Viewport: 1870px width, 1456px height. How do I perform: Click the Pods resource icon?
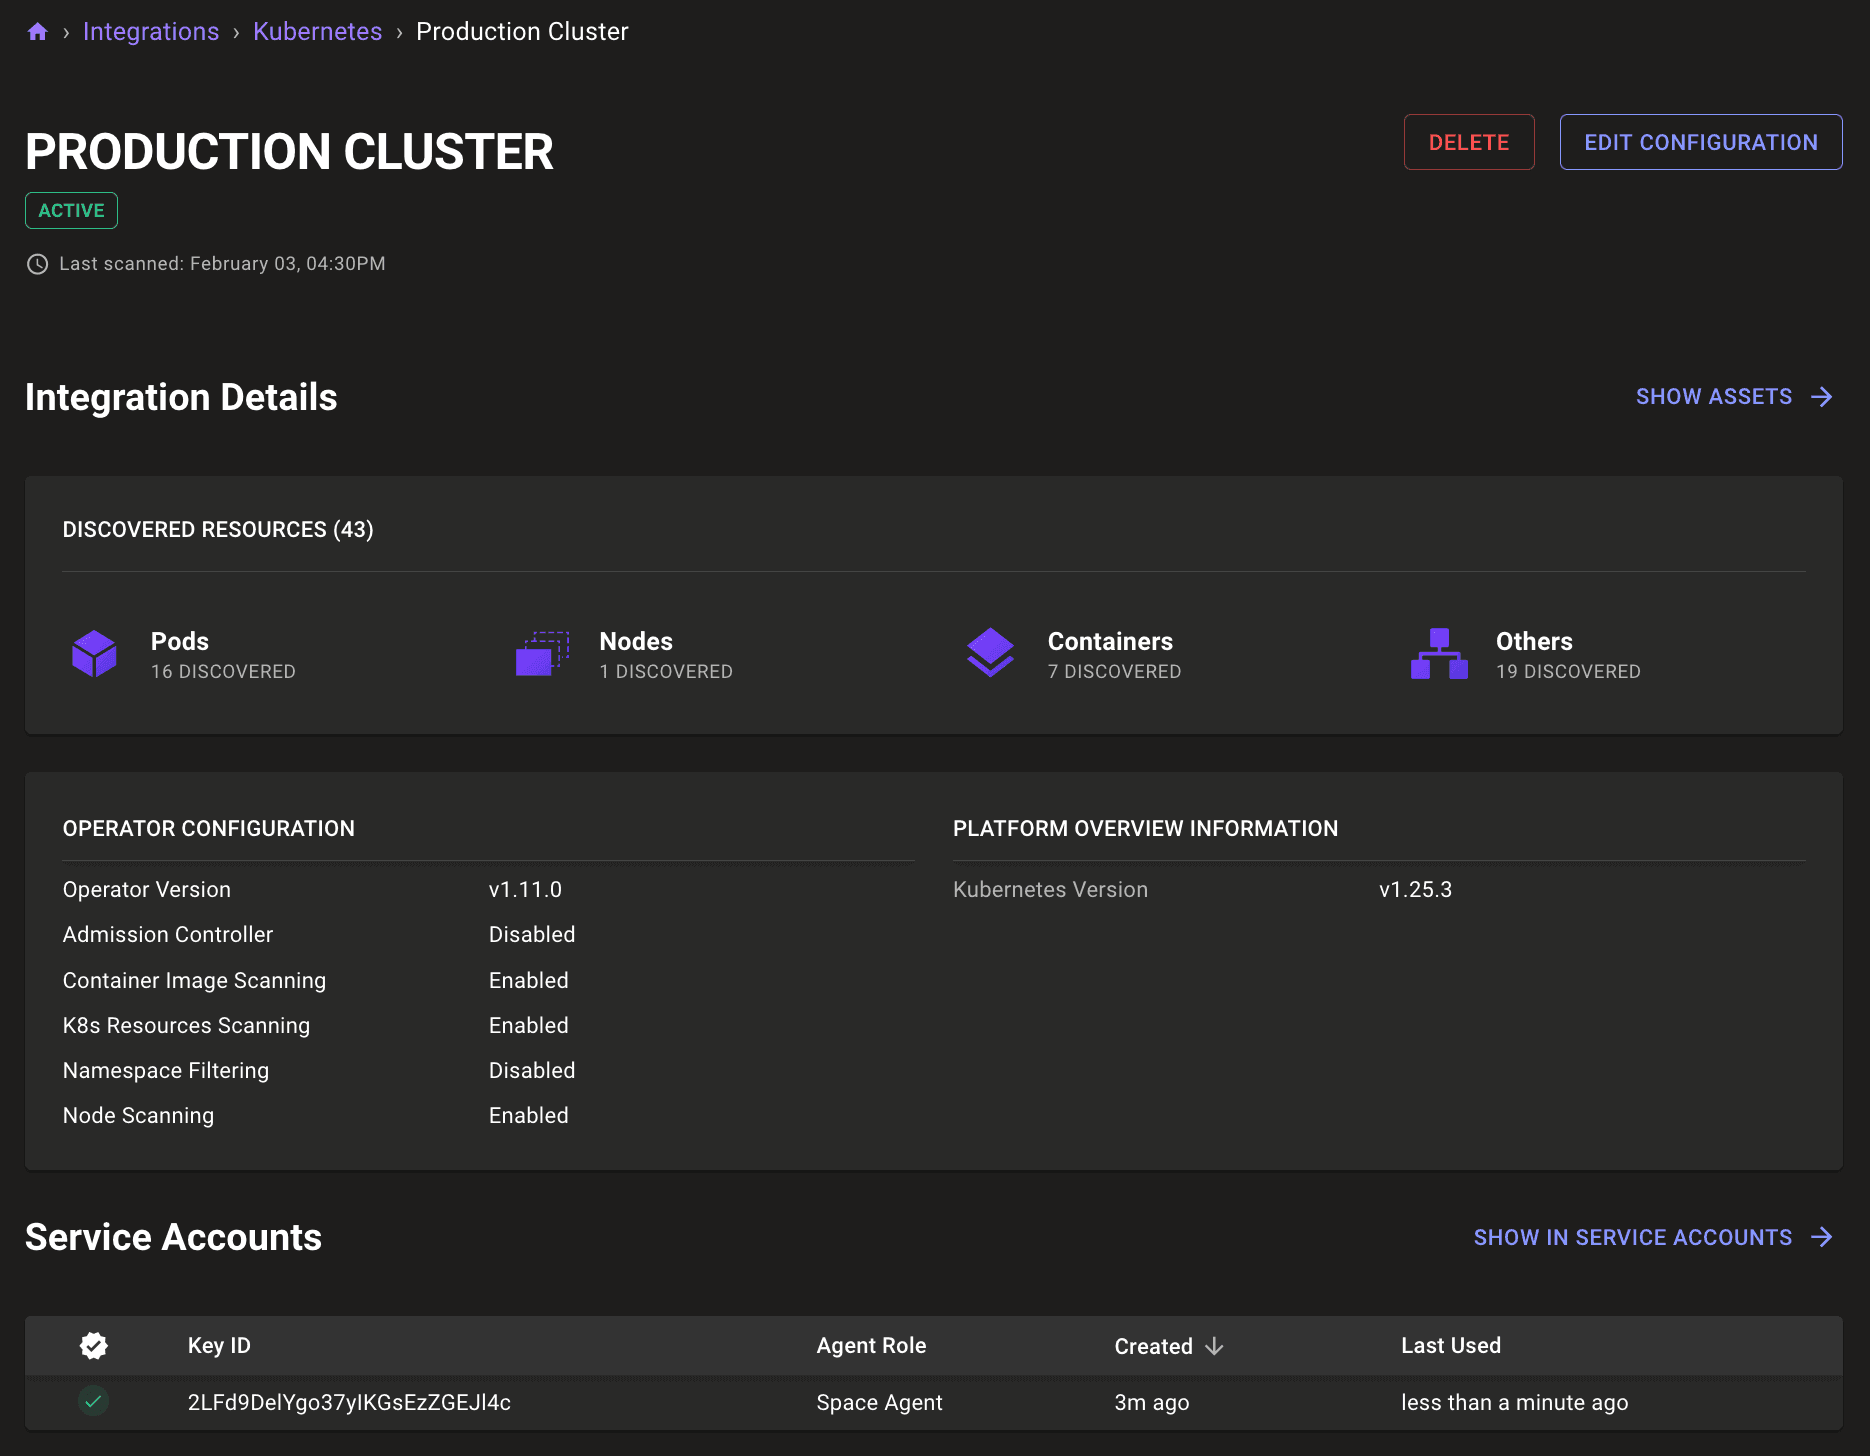coord(94,654)
